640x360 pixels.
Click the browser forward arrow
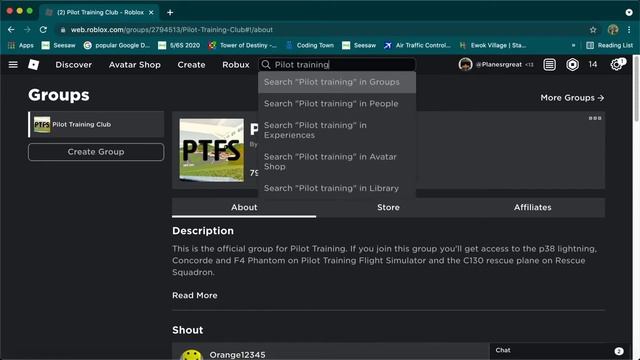(27, 30)
